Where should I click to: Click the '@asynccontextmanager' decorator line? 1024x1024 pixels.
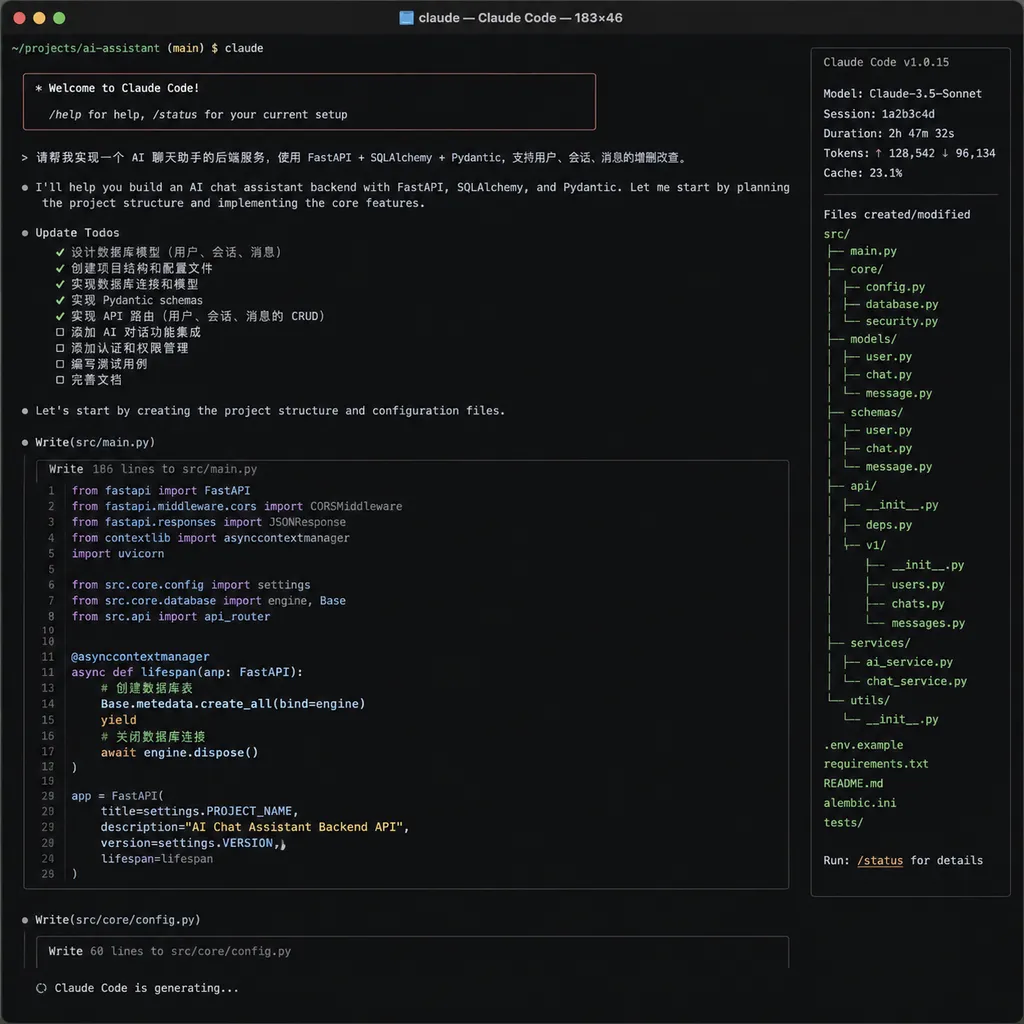[140, 657]
